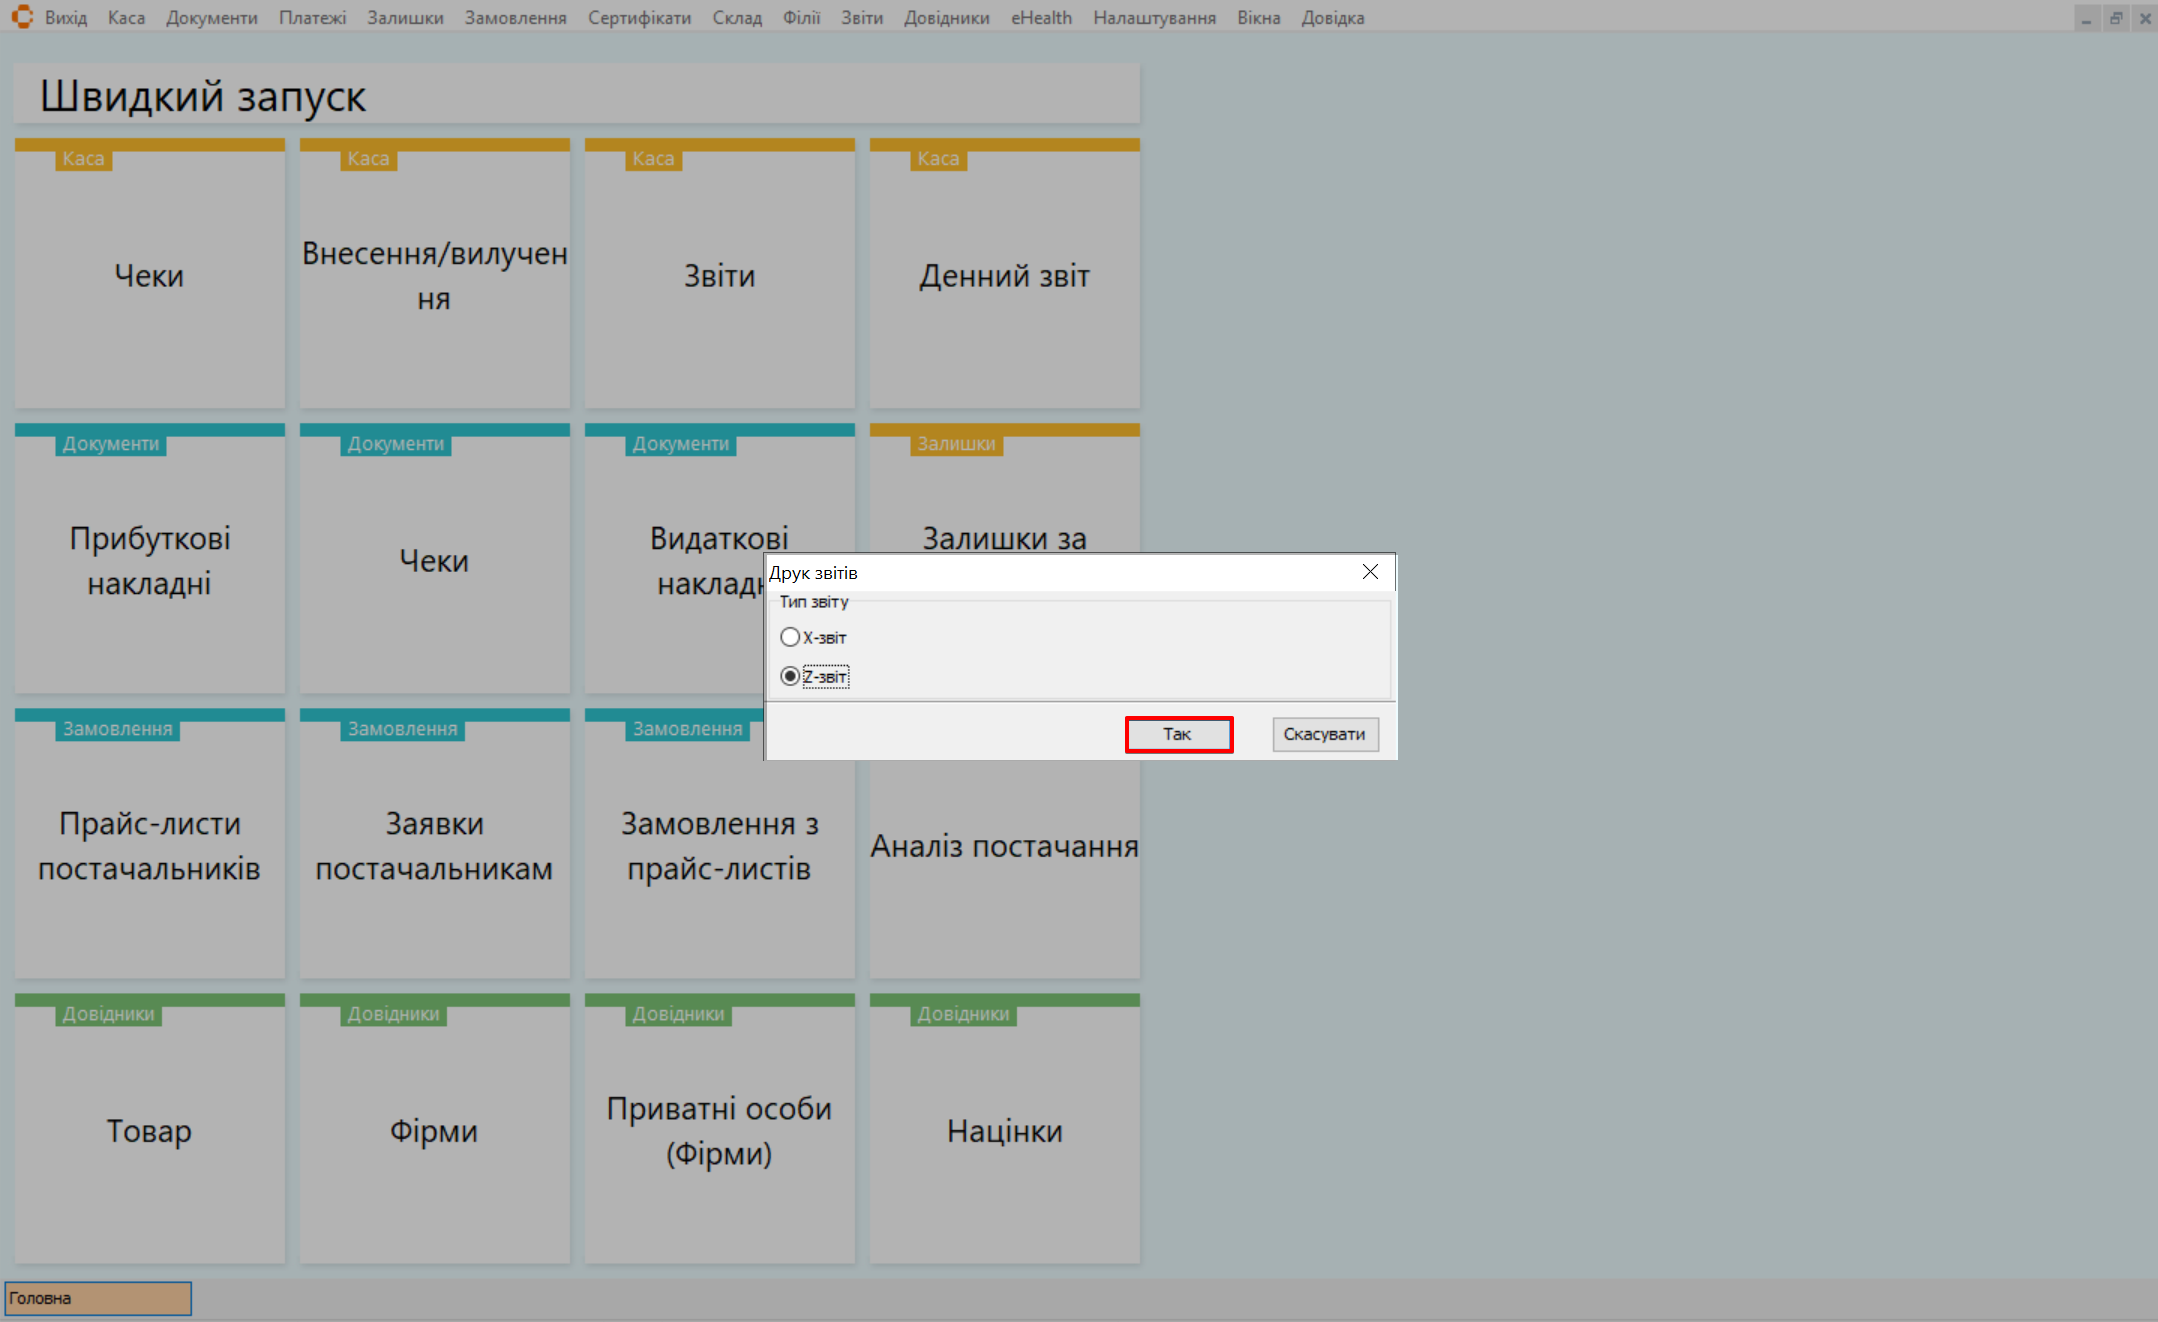This screenshot has width=2158, height=1322.
Task: Expand the Звіти menu in menu bar
Action: [x=861, y=18]
